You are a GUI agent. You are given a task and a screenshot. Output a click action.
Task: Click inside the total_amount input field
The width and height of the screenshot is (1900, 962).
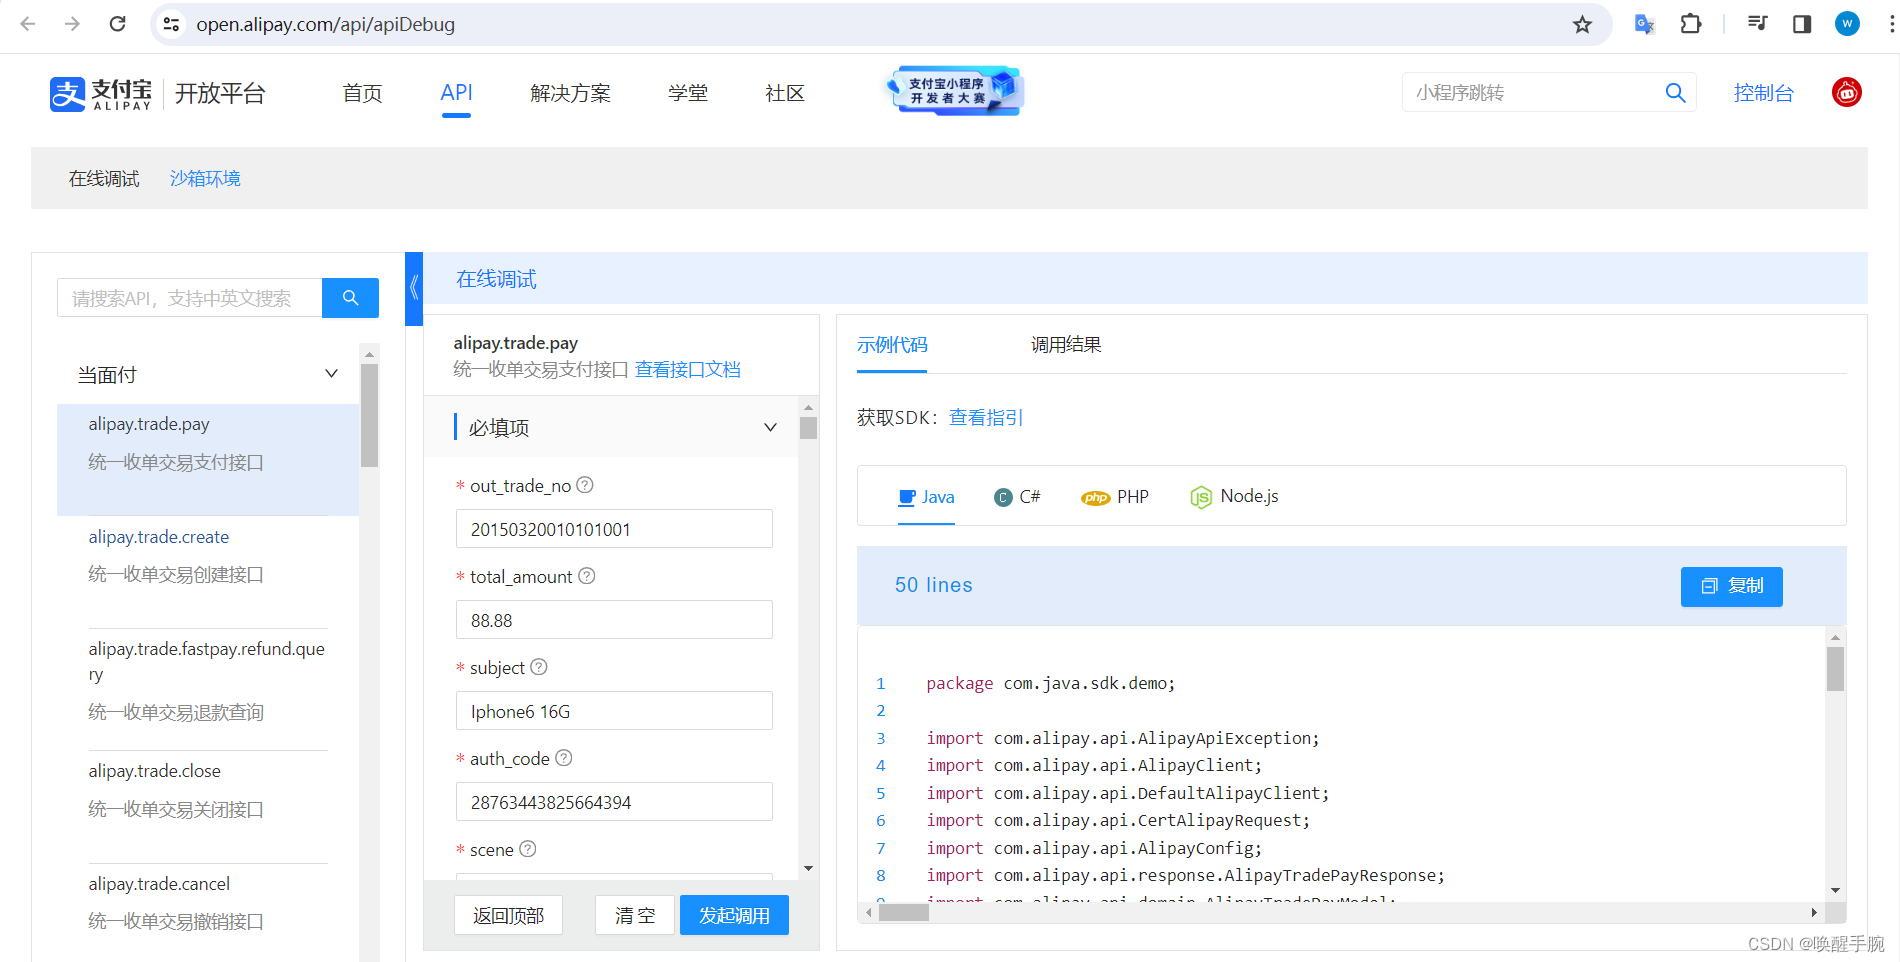tap(613, 619)
